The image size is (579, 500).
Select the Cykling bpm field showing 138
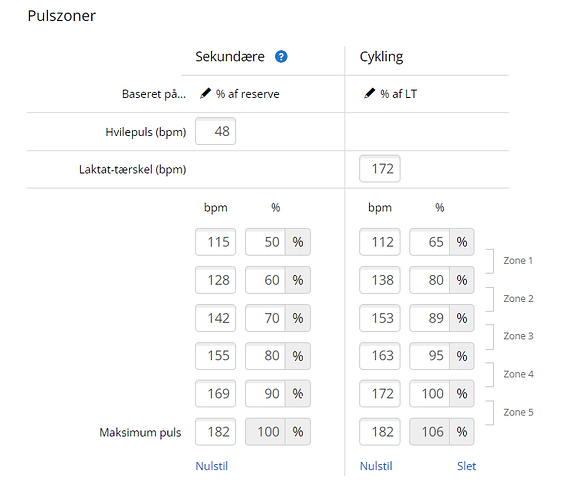point(380,280)
